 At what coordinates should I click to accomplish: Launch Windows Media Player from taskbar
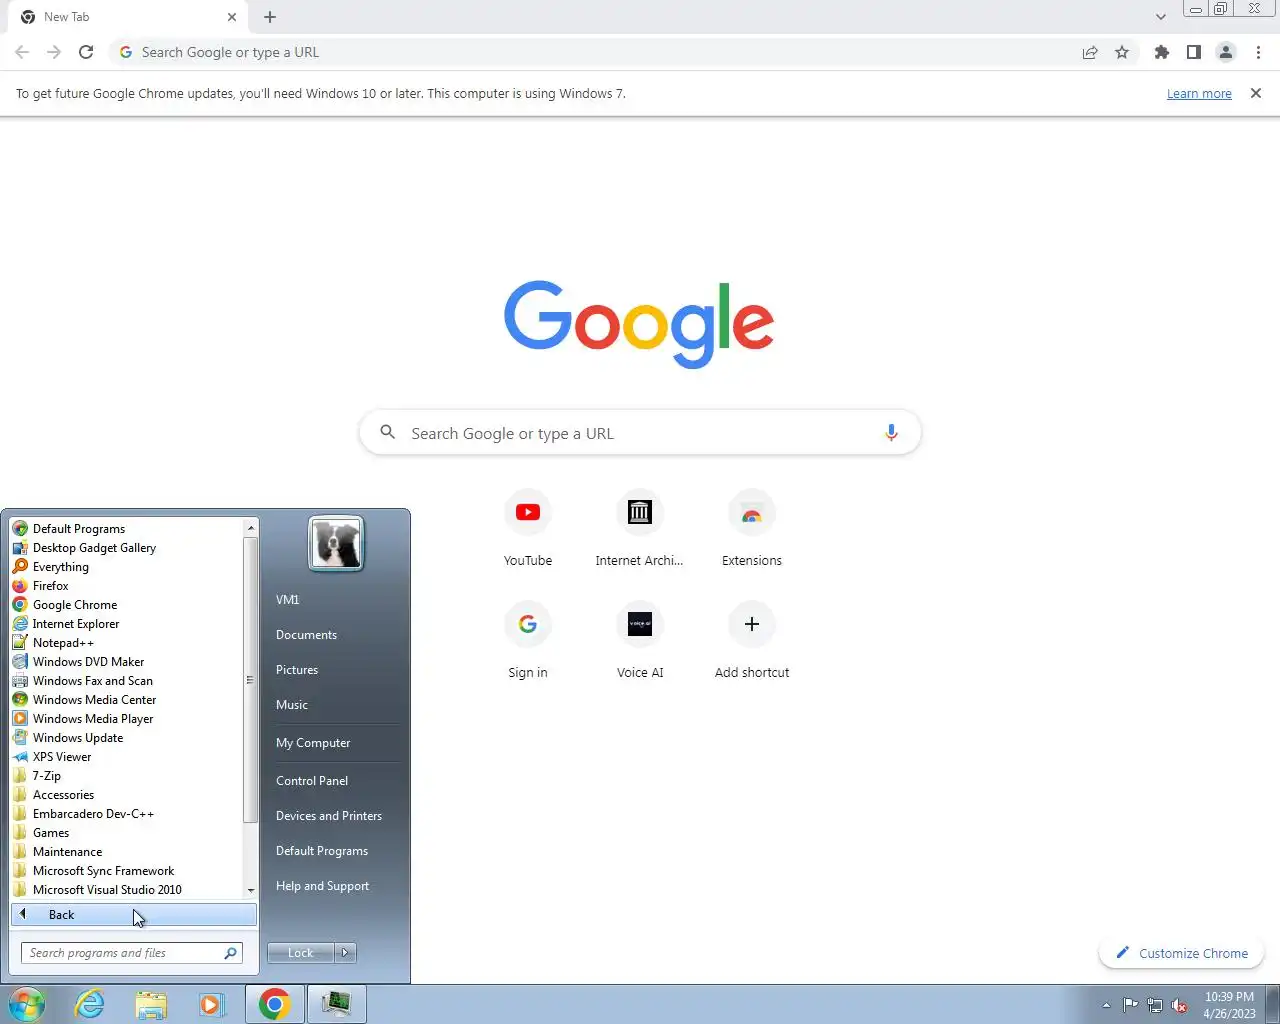[212, 1004]
